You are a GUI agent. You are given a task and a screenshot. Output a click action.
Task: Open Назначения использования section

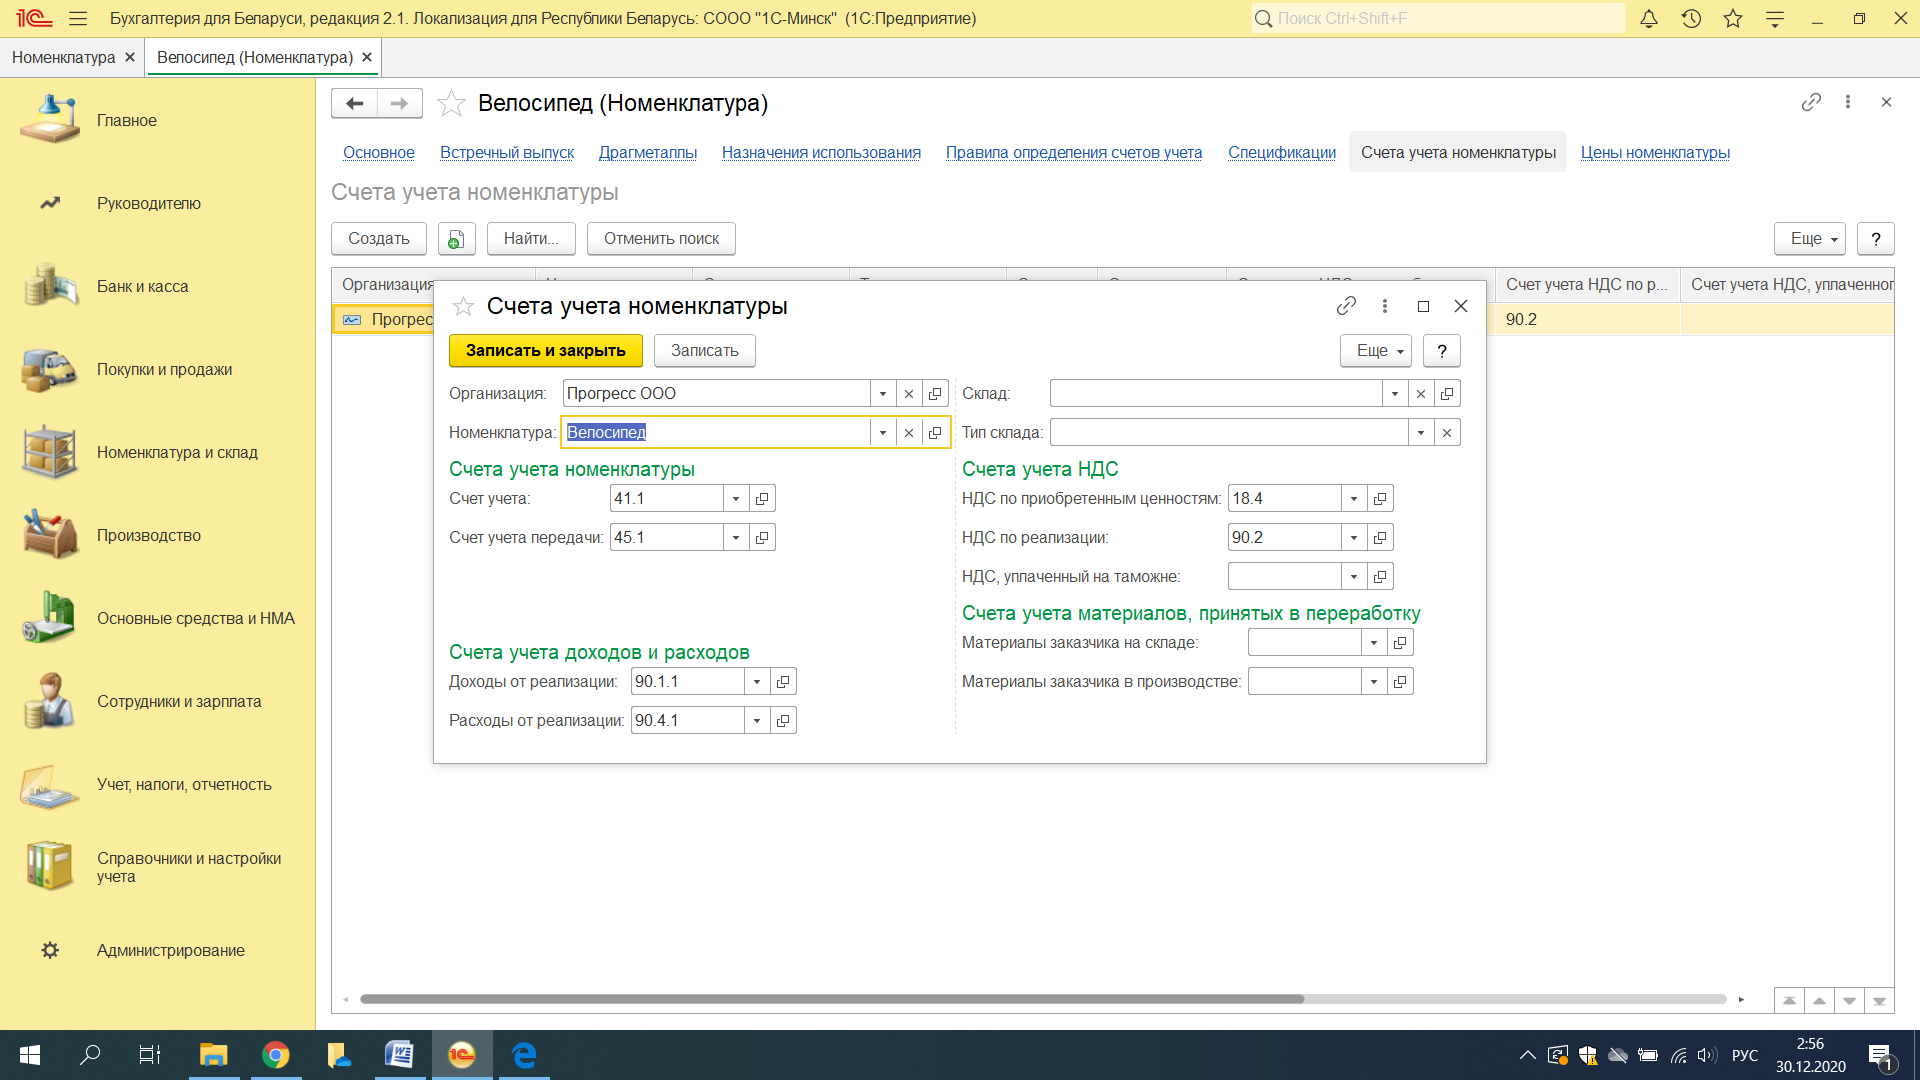point(821,152)
